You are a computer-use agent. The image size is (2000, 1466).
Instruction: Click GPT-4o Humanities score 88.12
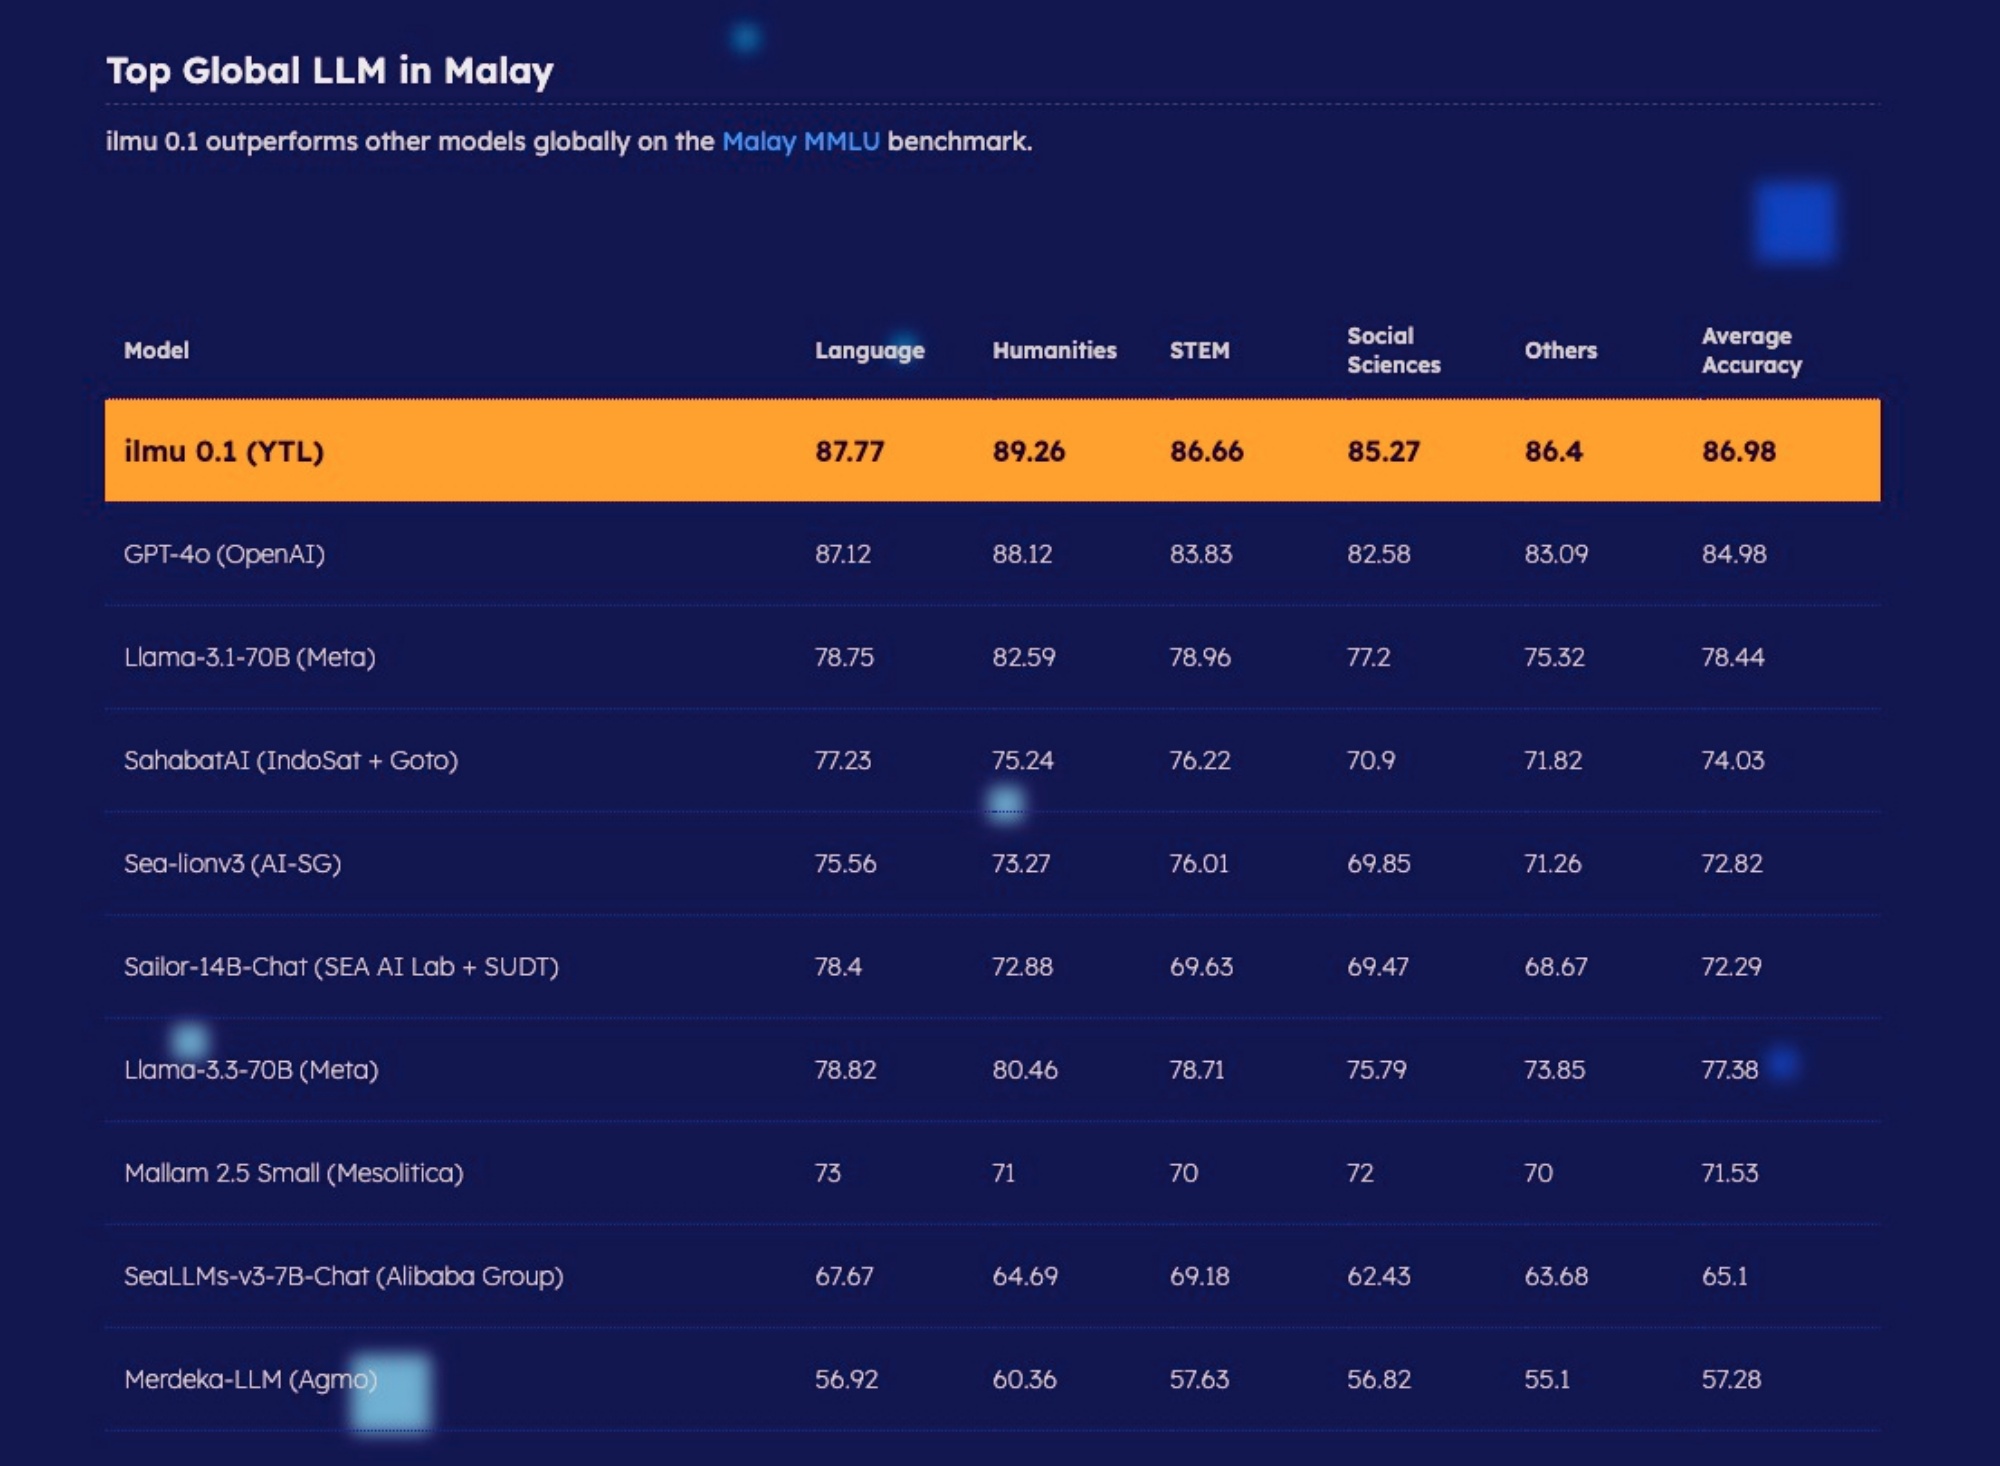(1022, 554)
